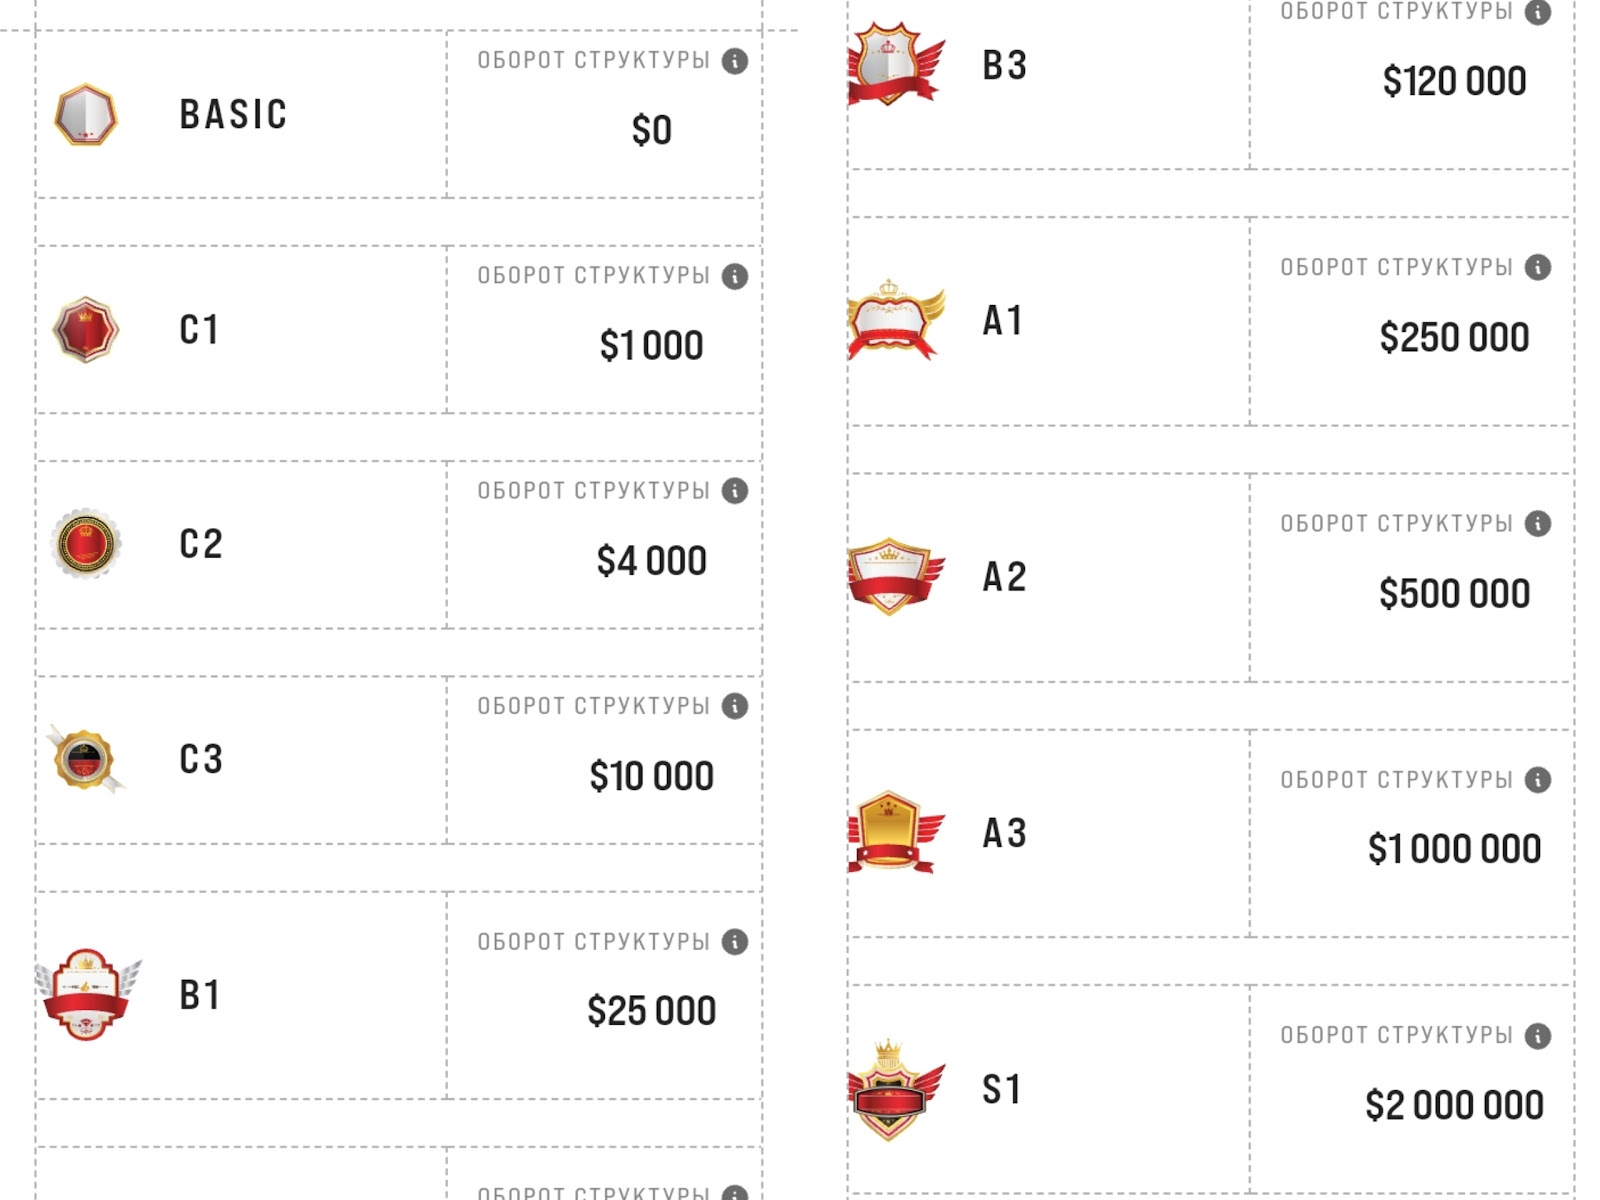Click the $1 000 000 turnover amount

click(1454, 849)
